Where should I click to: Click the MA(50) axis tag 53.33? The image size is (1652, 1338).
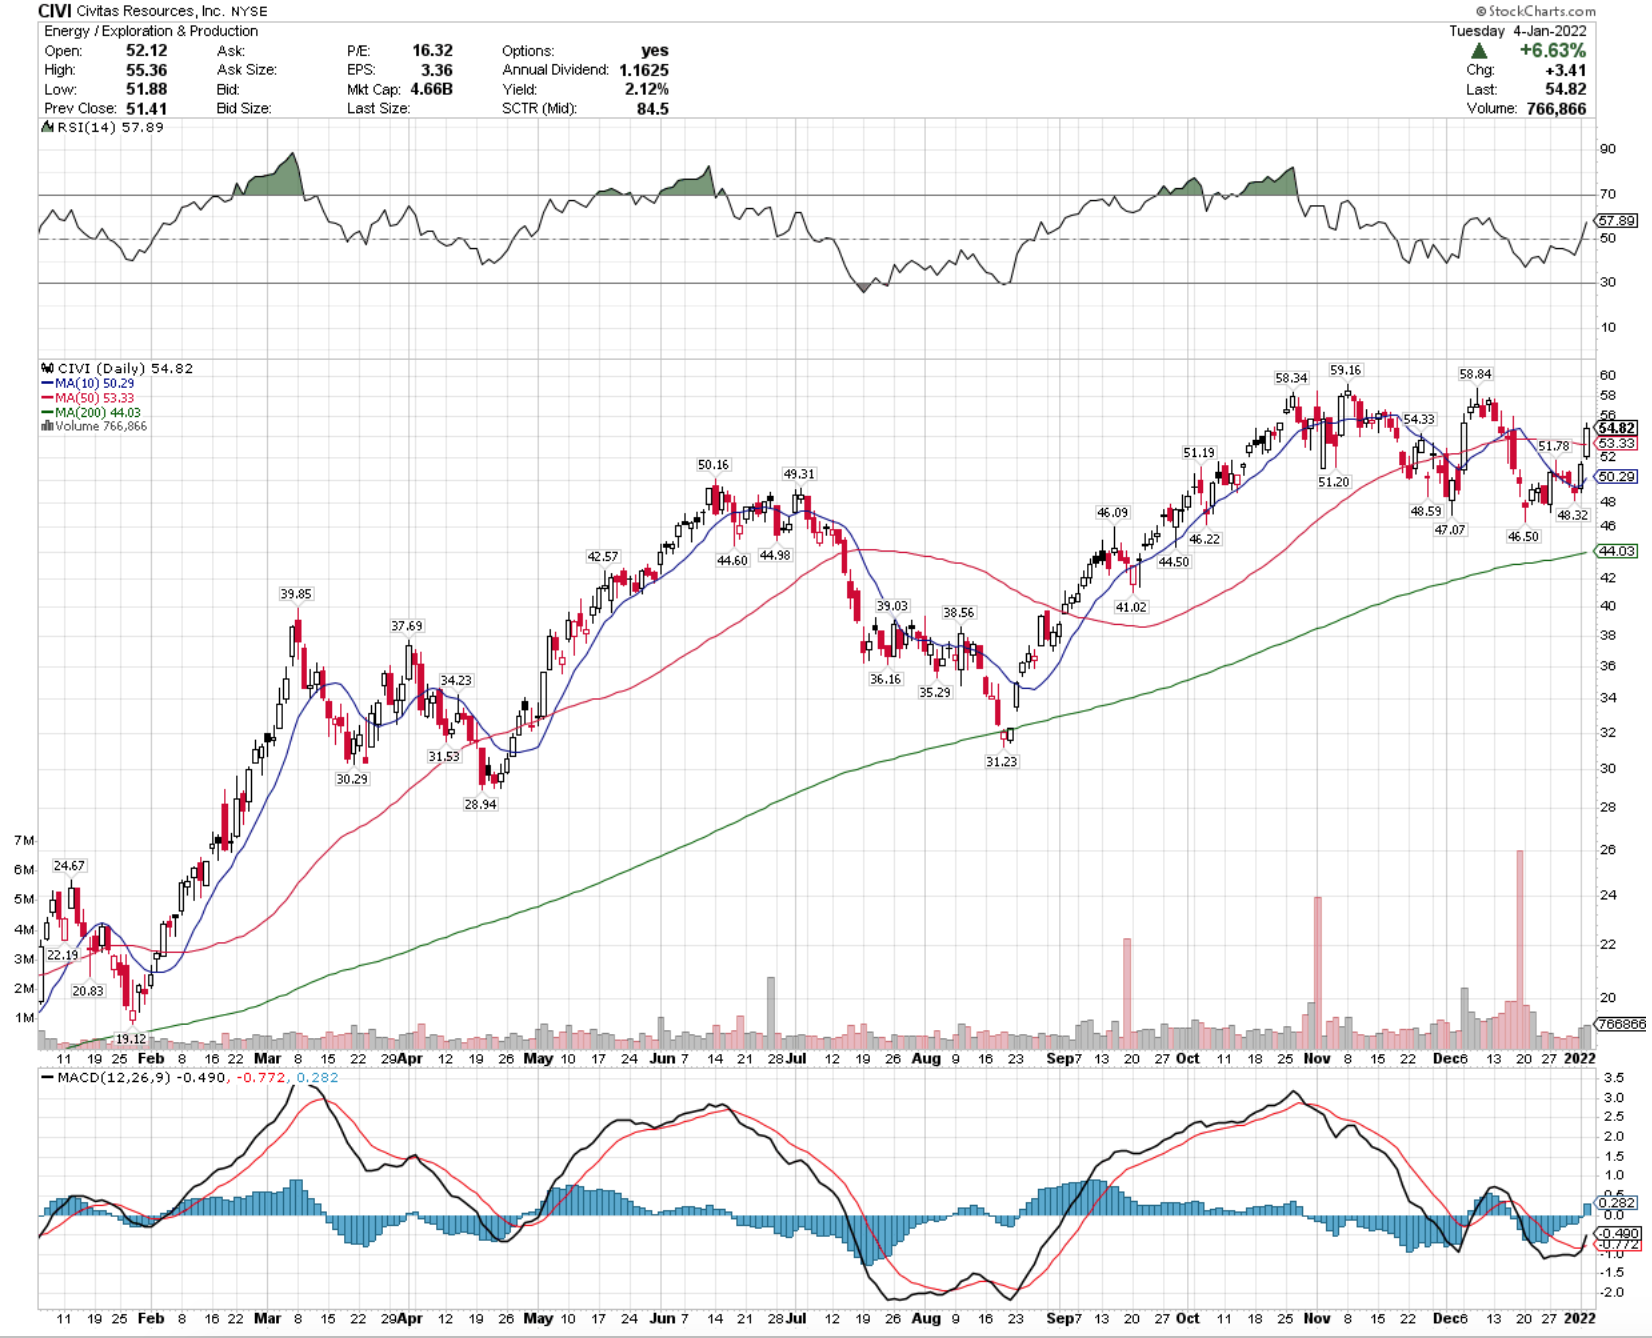click(1617, 443)
